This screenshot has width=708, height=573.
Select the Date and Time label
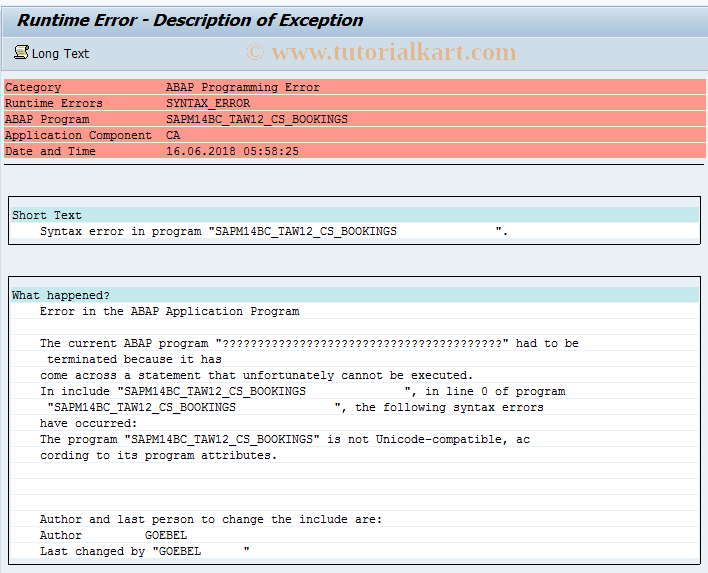point(50,151)
